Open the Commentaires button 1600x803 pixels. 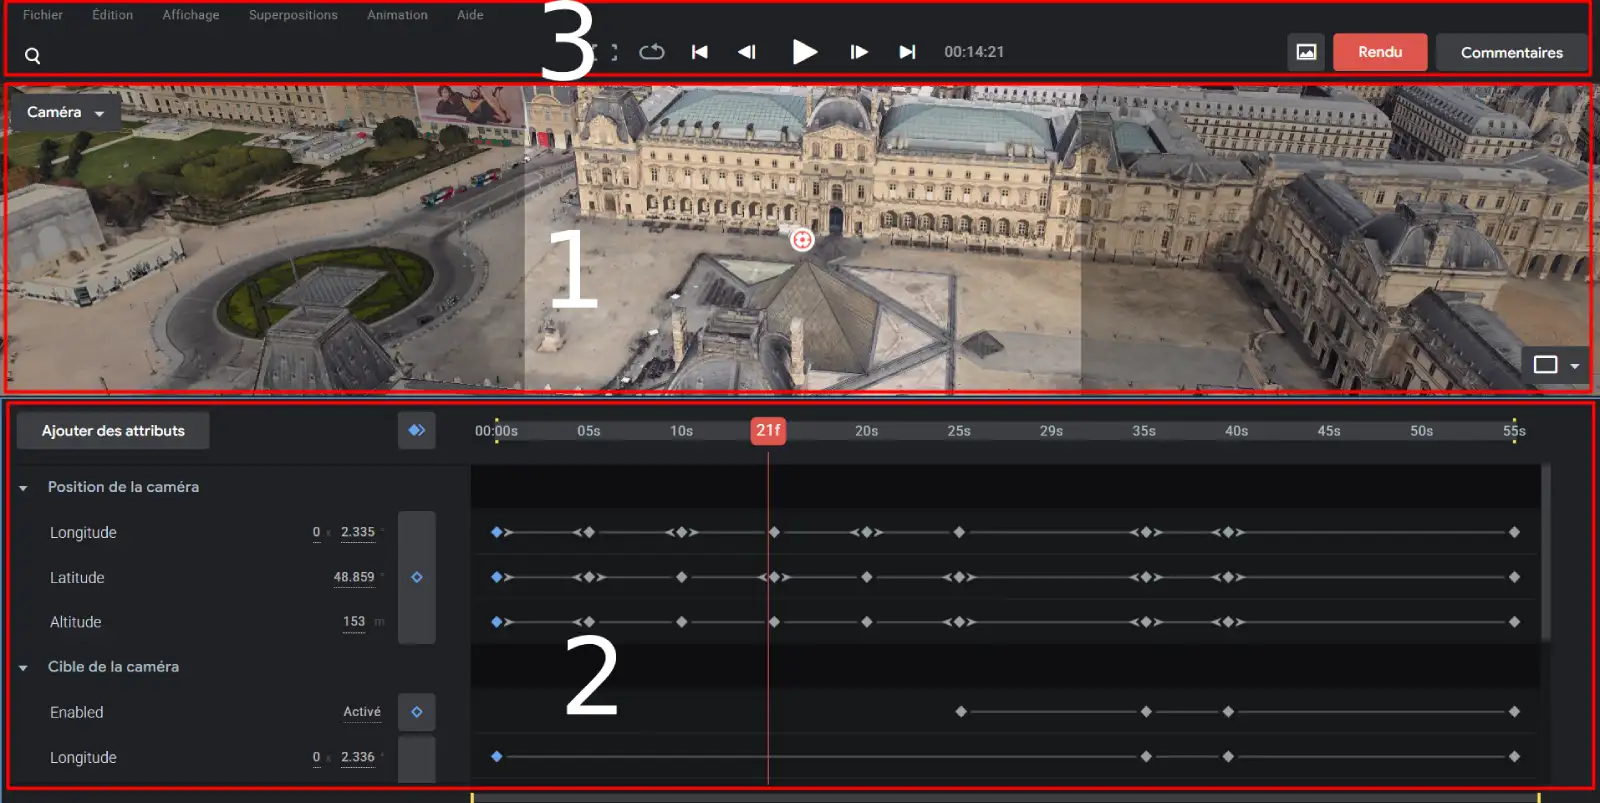click(1511, 53)
